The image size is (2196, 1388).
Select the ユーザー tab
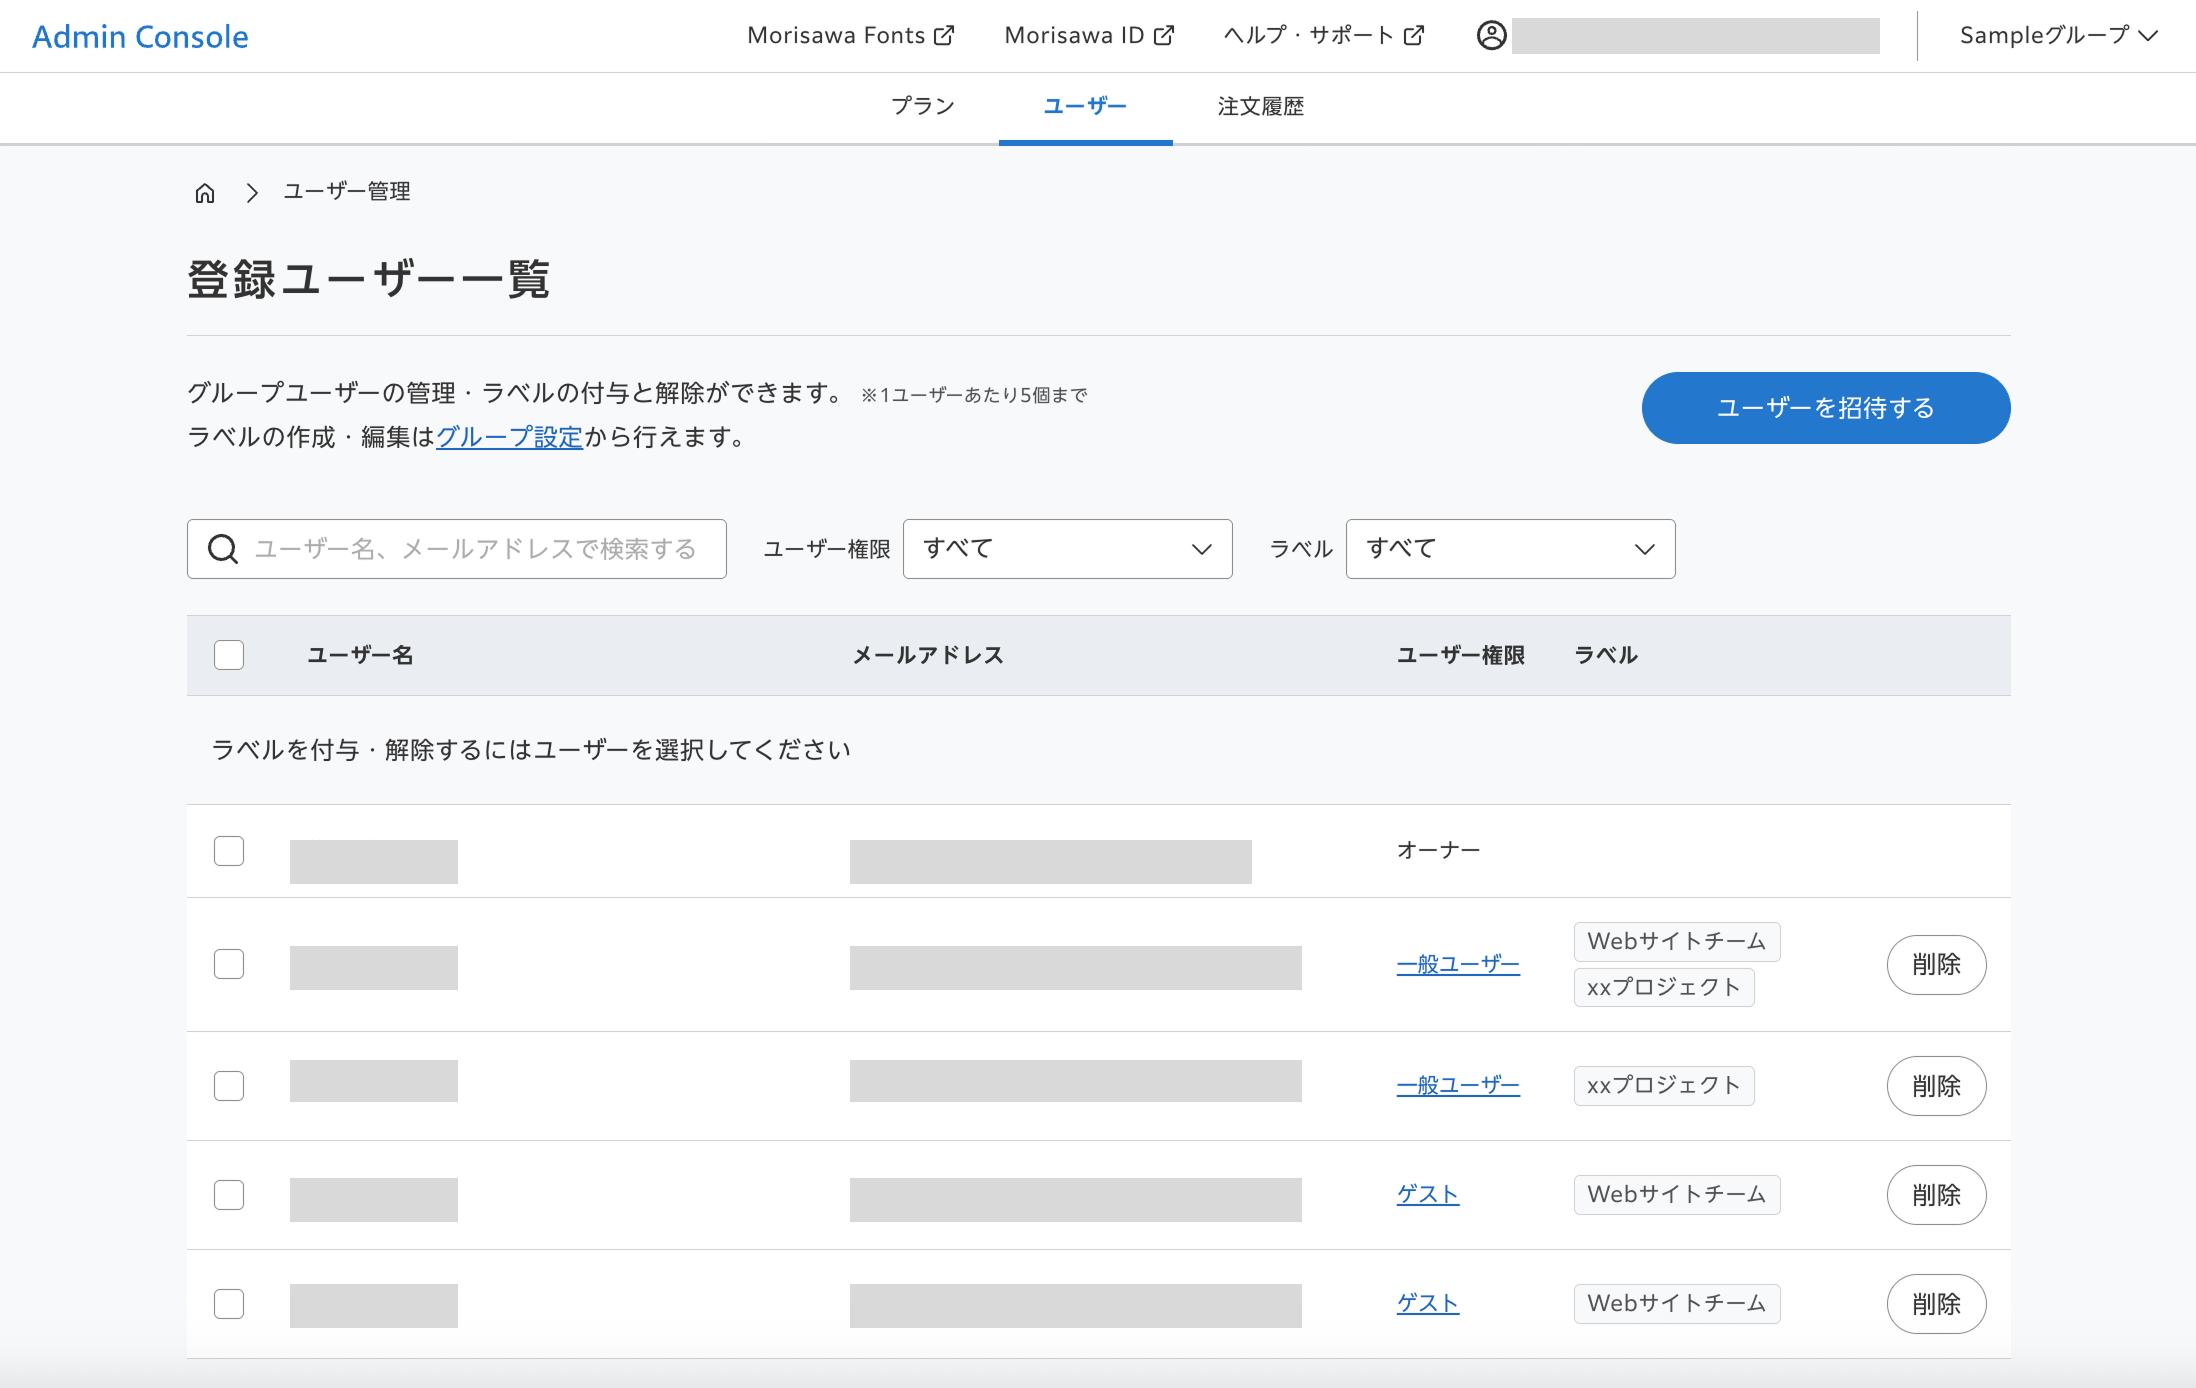click(1084, 107)
